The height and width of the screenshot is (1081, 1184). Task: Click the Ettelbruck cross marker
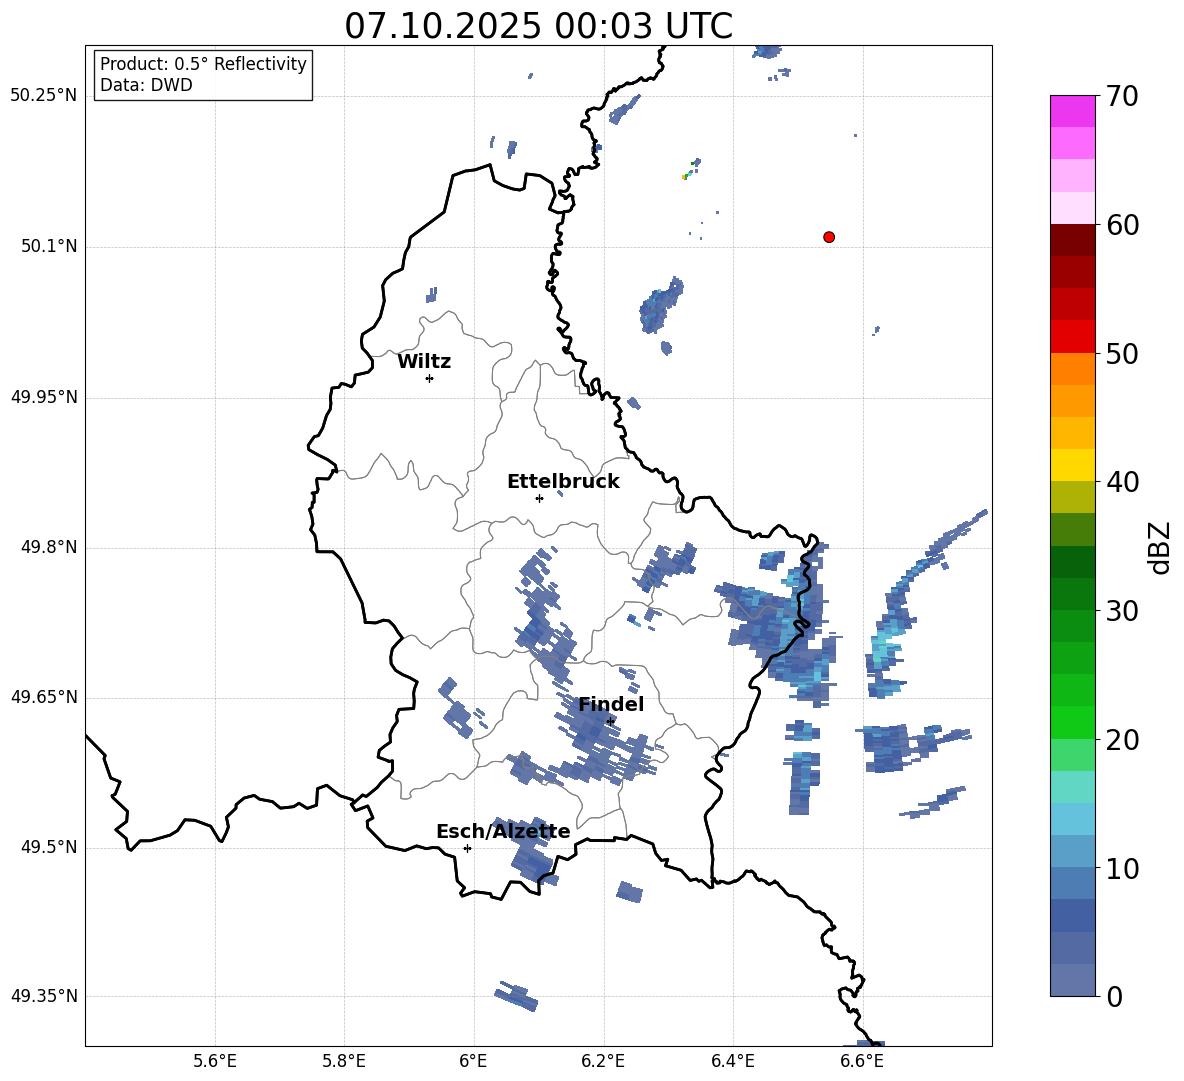tap(539, 498)
